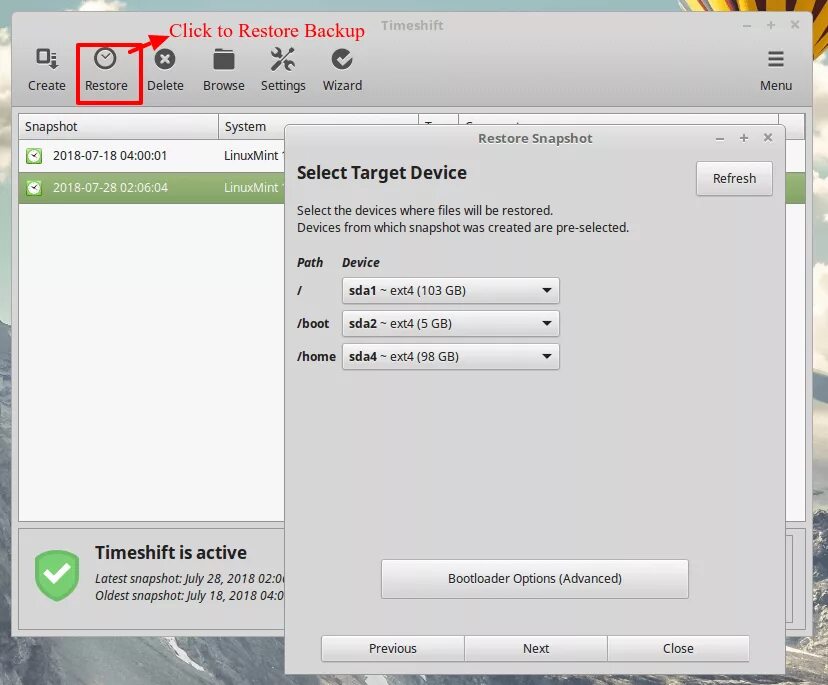The height and width of the screenshot is (685, 828).
Task: Sort by Snapshot column header
Action: tap(118, 127)
